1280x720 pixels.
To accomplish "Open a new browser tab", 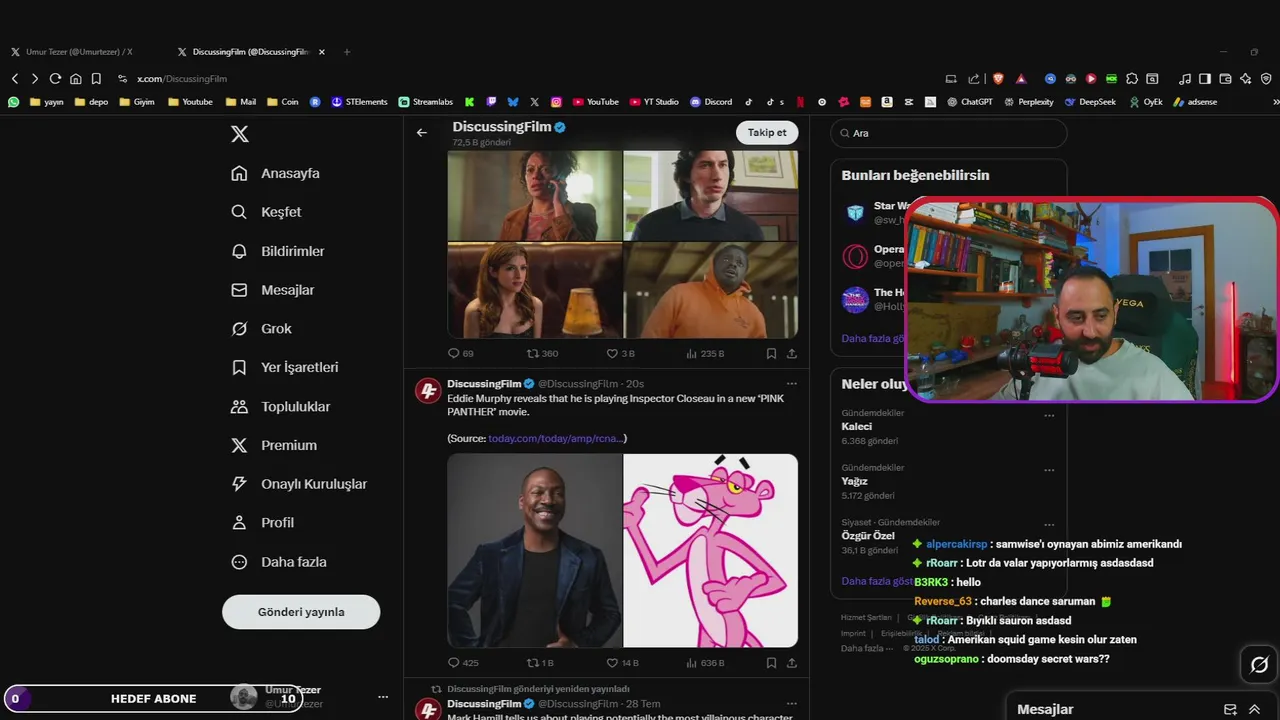I will tap(347, 52).
